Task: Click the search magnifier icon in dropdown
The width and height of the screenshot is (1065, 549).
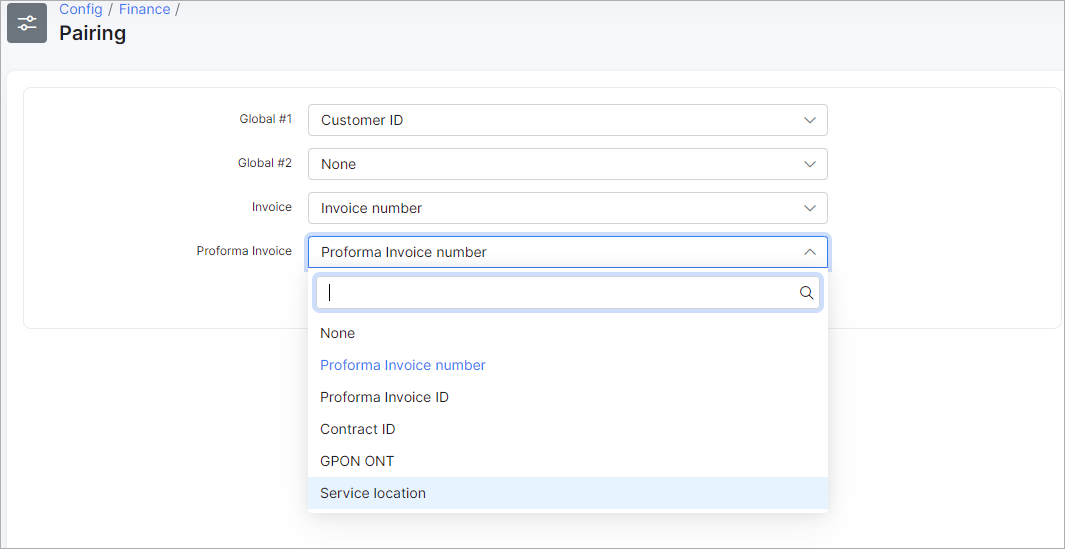Action: click(x=806, y=293)
